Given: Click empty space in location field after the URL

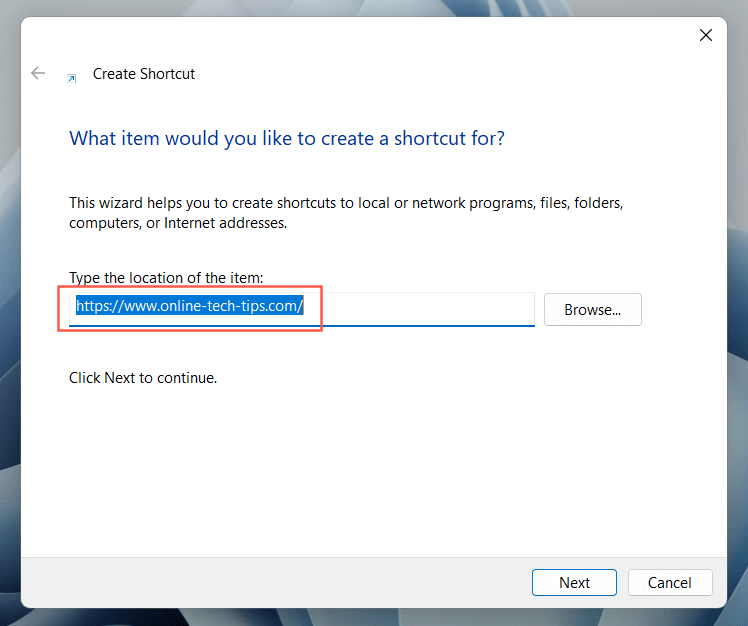Looking at the screenshot, I should [x=430, y=308].
